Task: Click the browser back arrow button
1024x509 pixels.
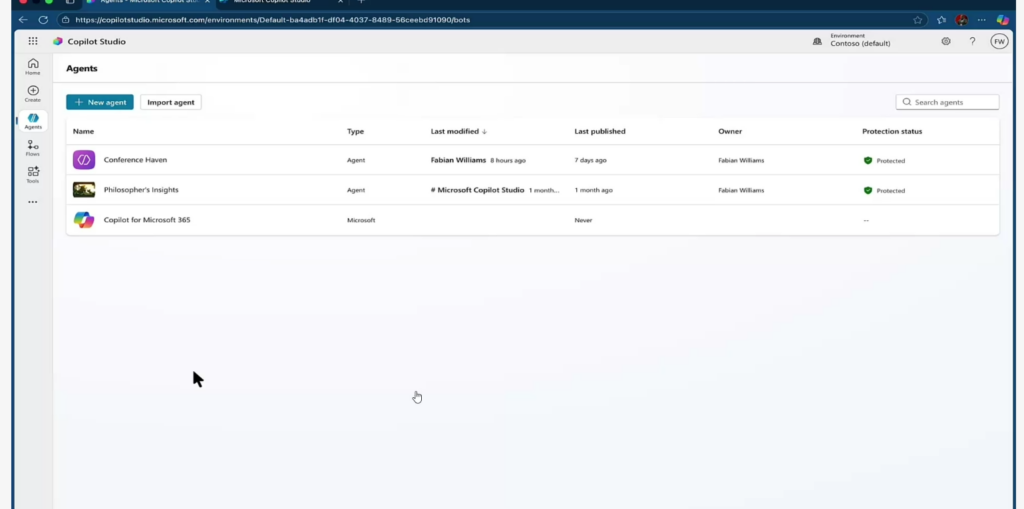Action: 23,19
